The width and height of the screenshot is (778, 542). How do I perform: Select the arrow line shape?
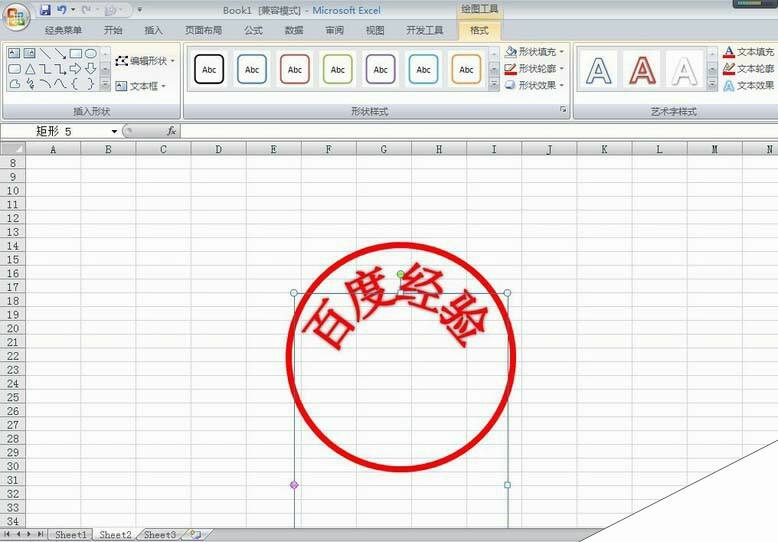coord(60,54)
